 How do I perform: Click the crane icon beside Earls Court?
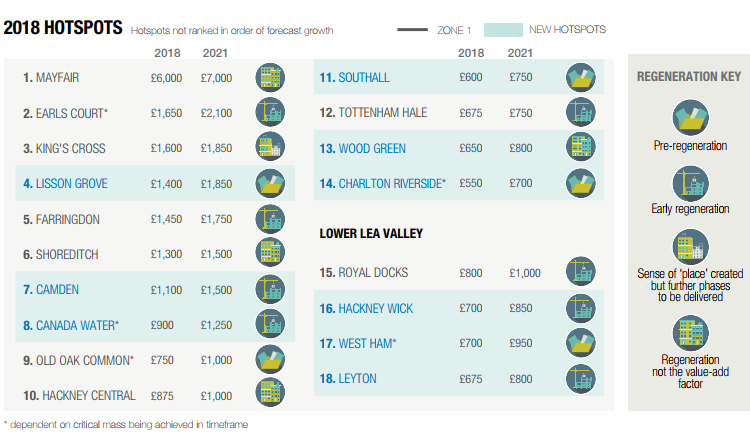[x=269, y=113]
